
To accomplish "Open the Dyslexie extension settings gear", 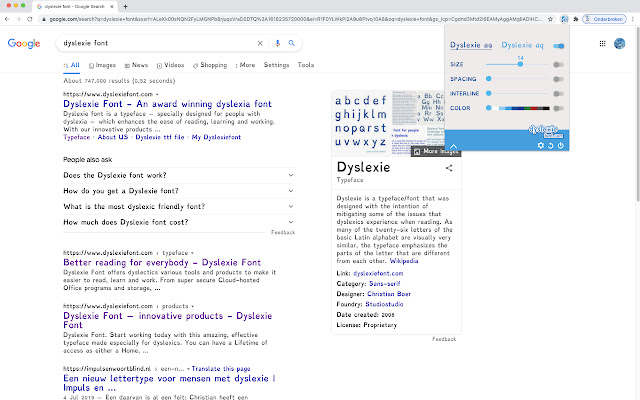I will point(540,145).
